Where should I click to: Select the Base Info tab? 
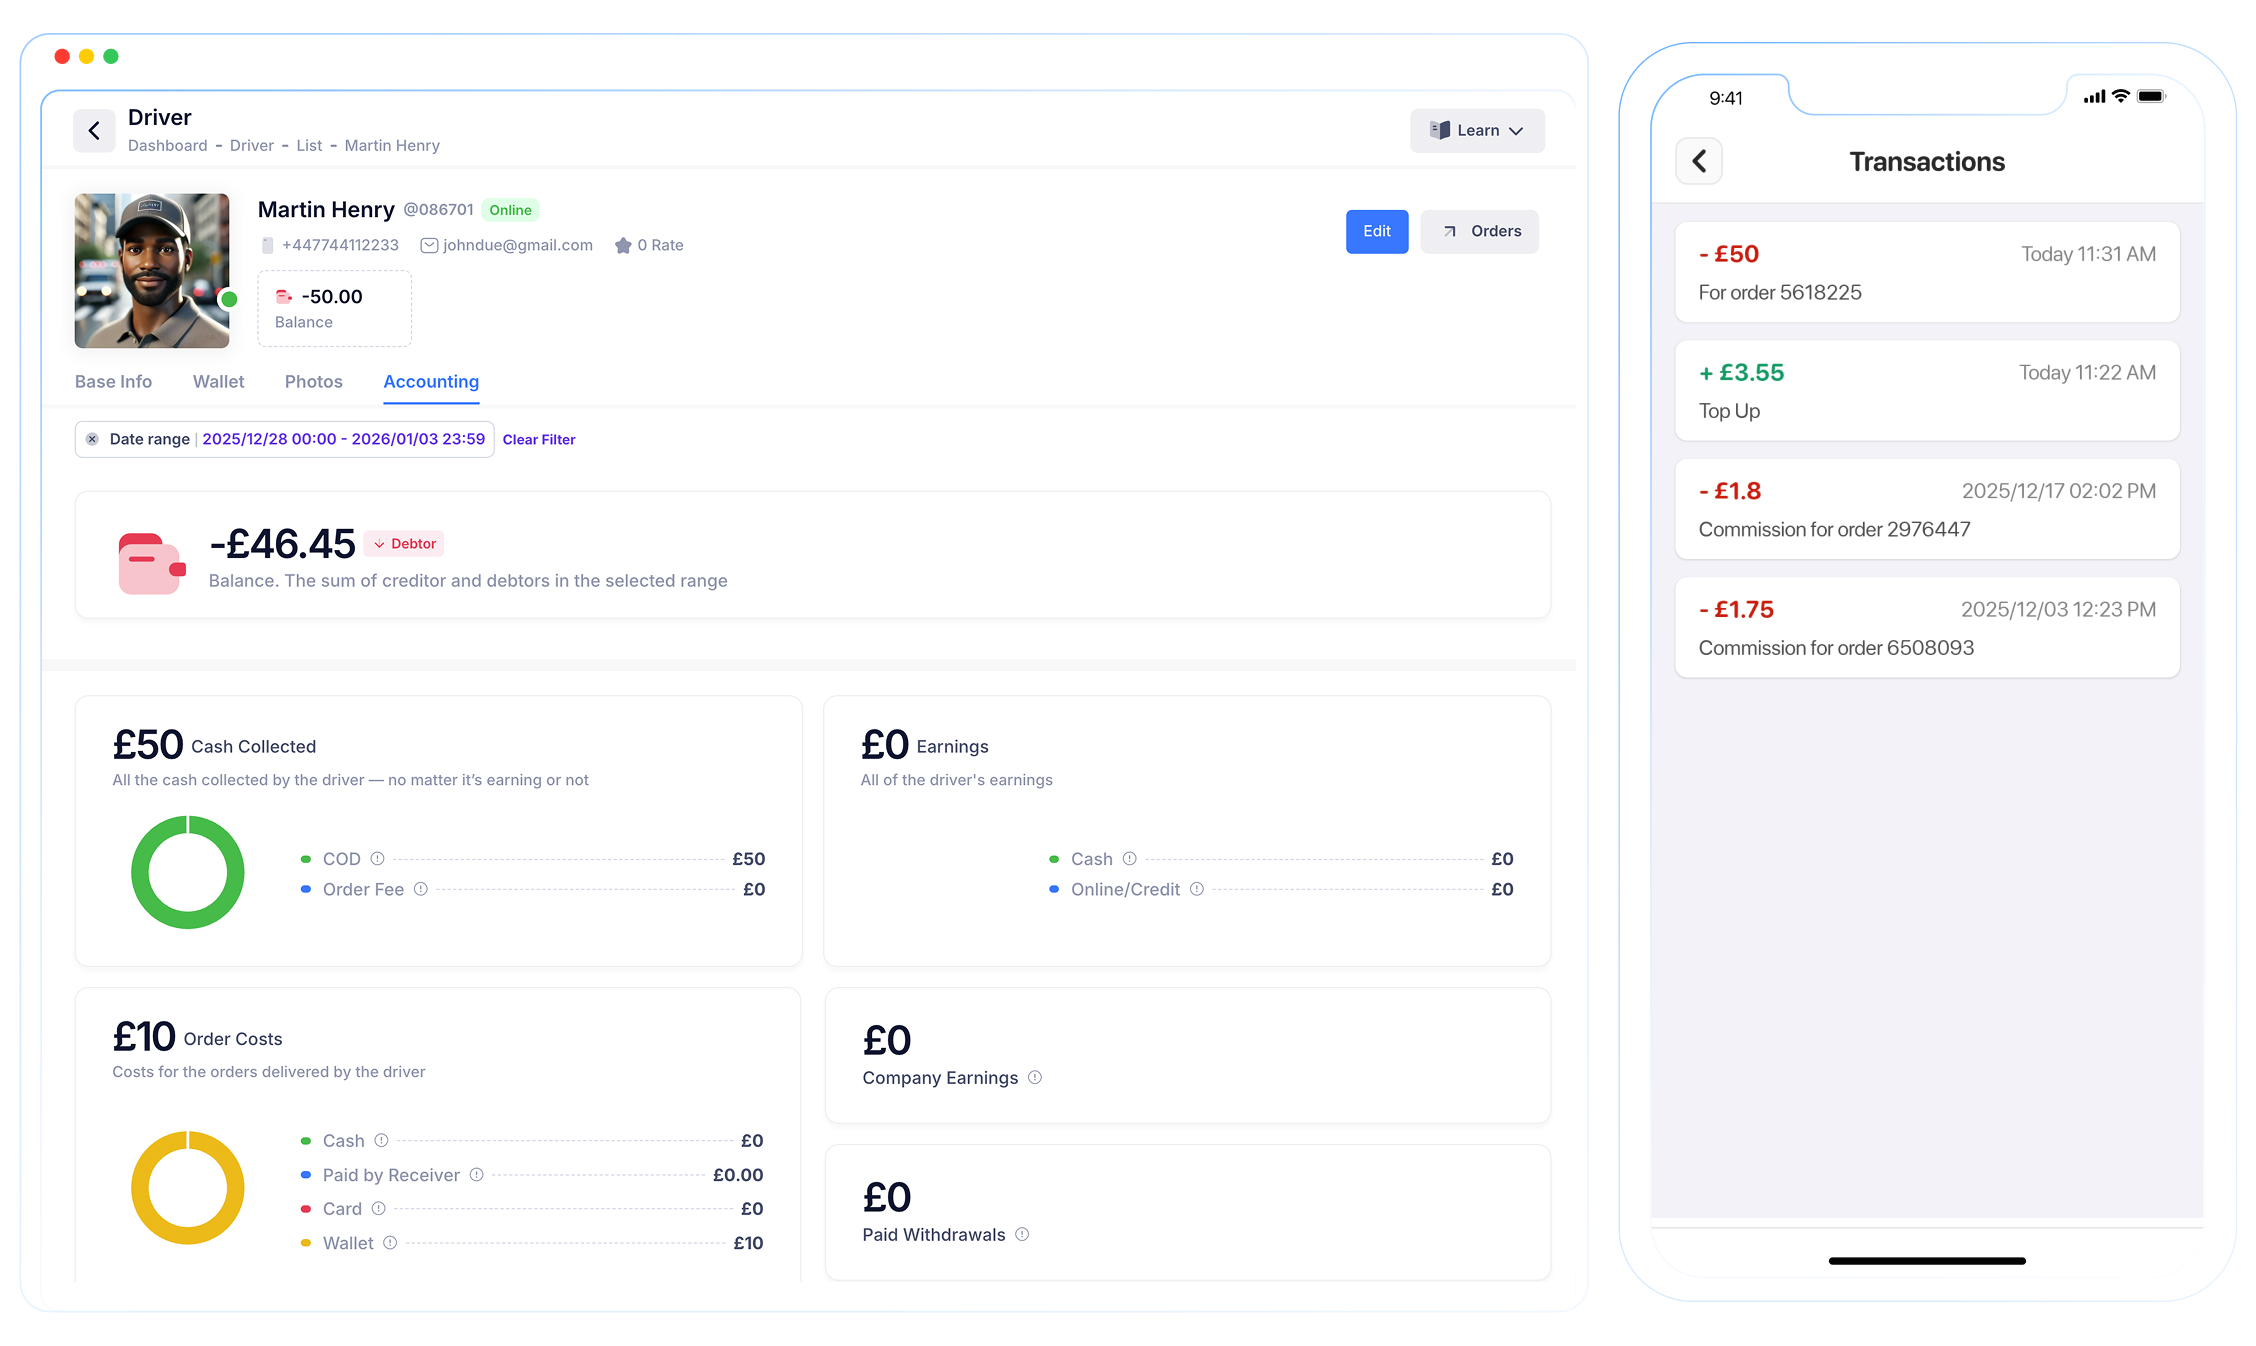[x=113, y=381]
